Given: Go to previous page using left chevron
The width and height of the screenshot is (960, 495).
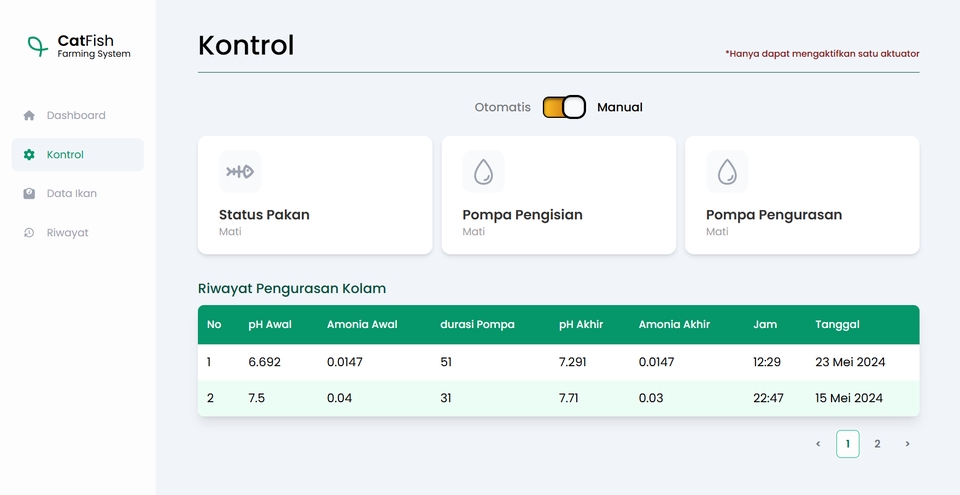Looking at the screenshot, I should (x=818, y=444).
